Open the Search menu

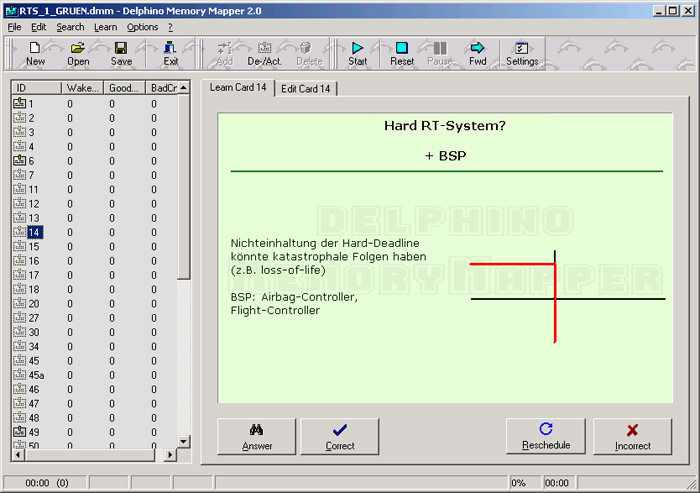pyautogui.click(x=70, y=27)
